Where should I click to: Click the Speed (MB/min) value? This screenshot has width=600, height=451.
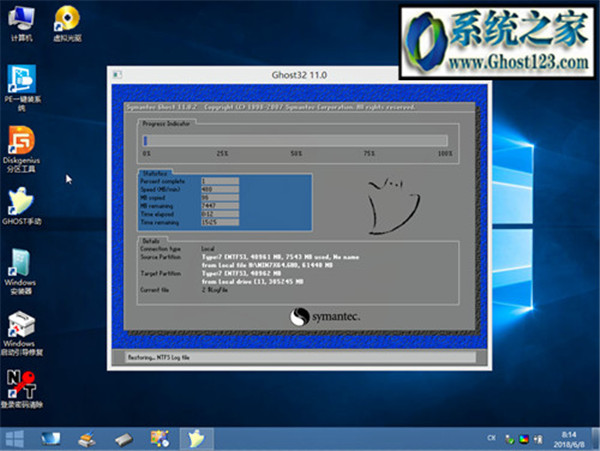pyautogui.click(x=220, y=189)
